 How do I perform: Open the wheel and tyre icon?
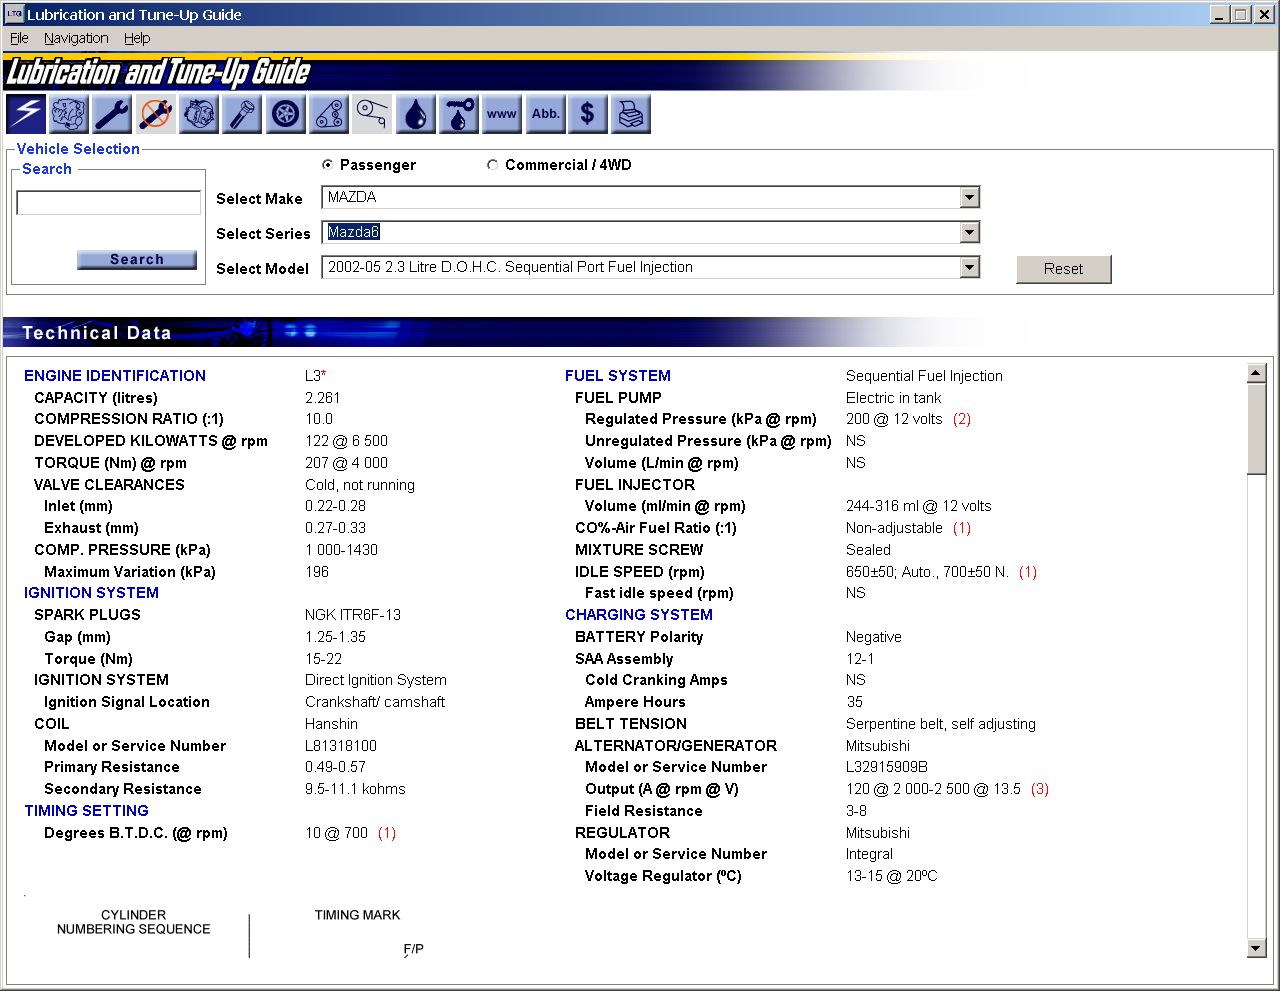click(x=286, y=114)
